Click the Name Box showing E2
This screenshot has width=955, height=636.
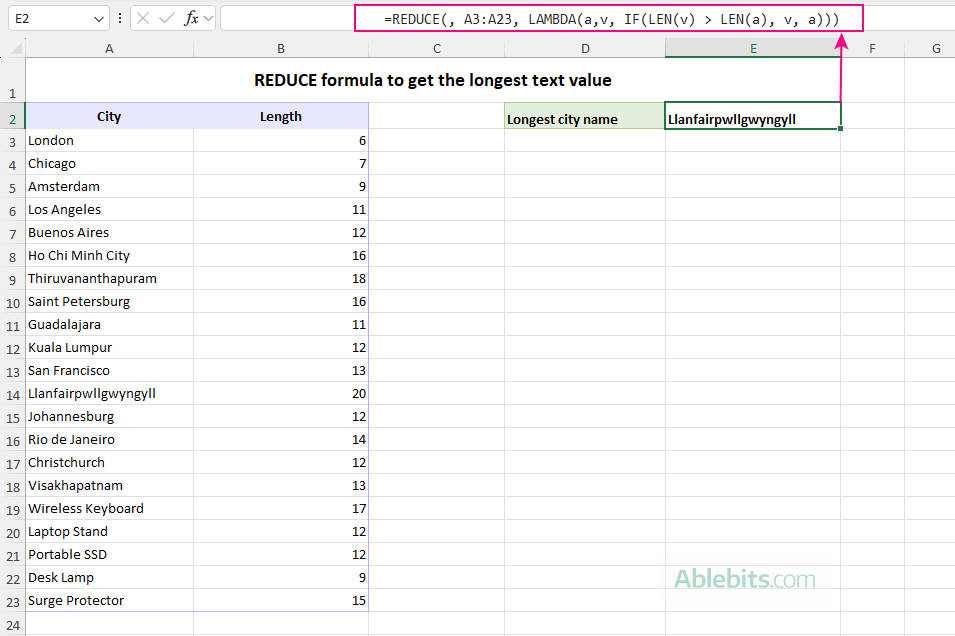[x=58, y=18]
